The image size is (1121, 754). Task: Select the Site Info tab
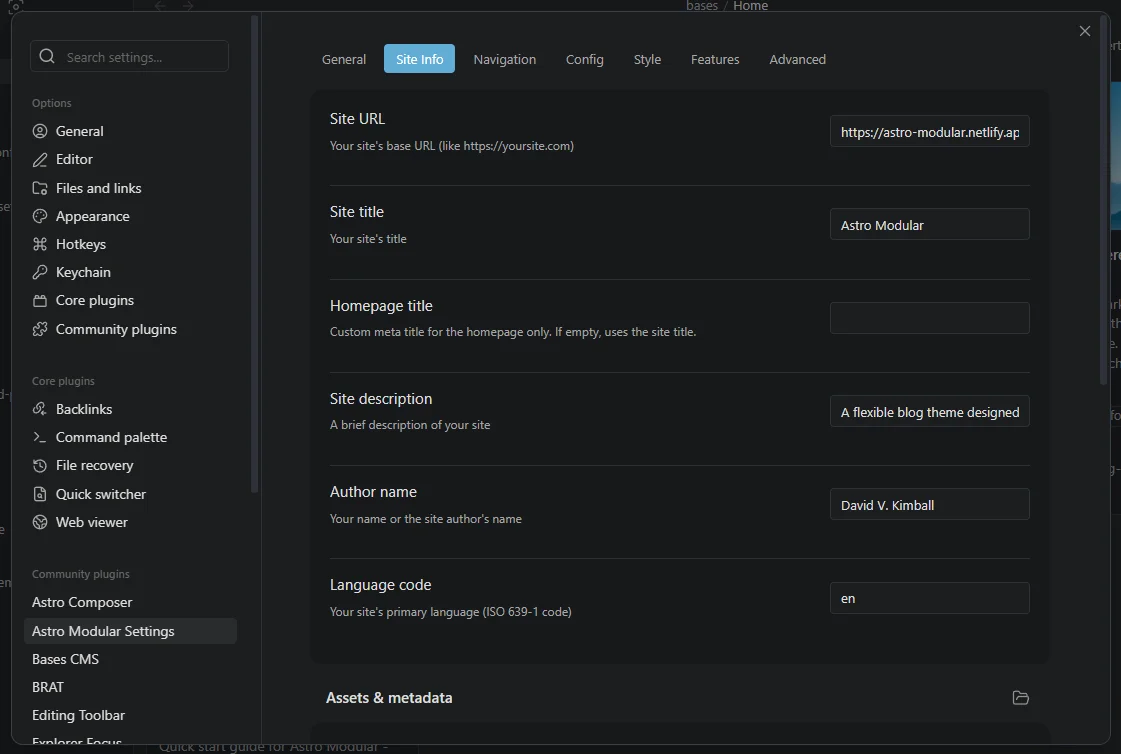click(420, 59)
